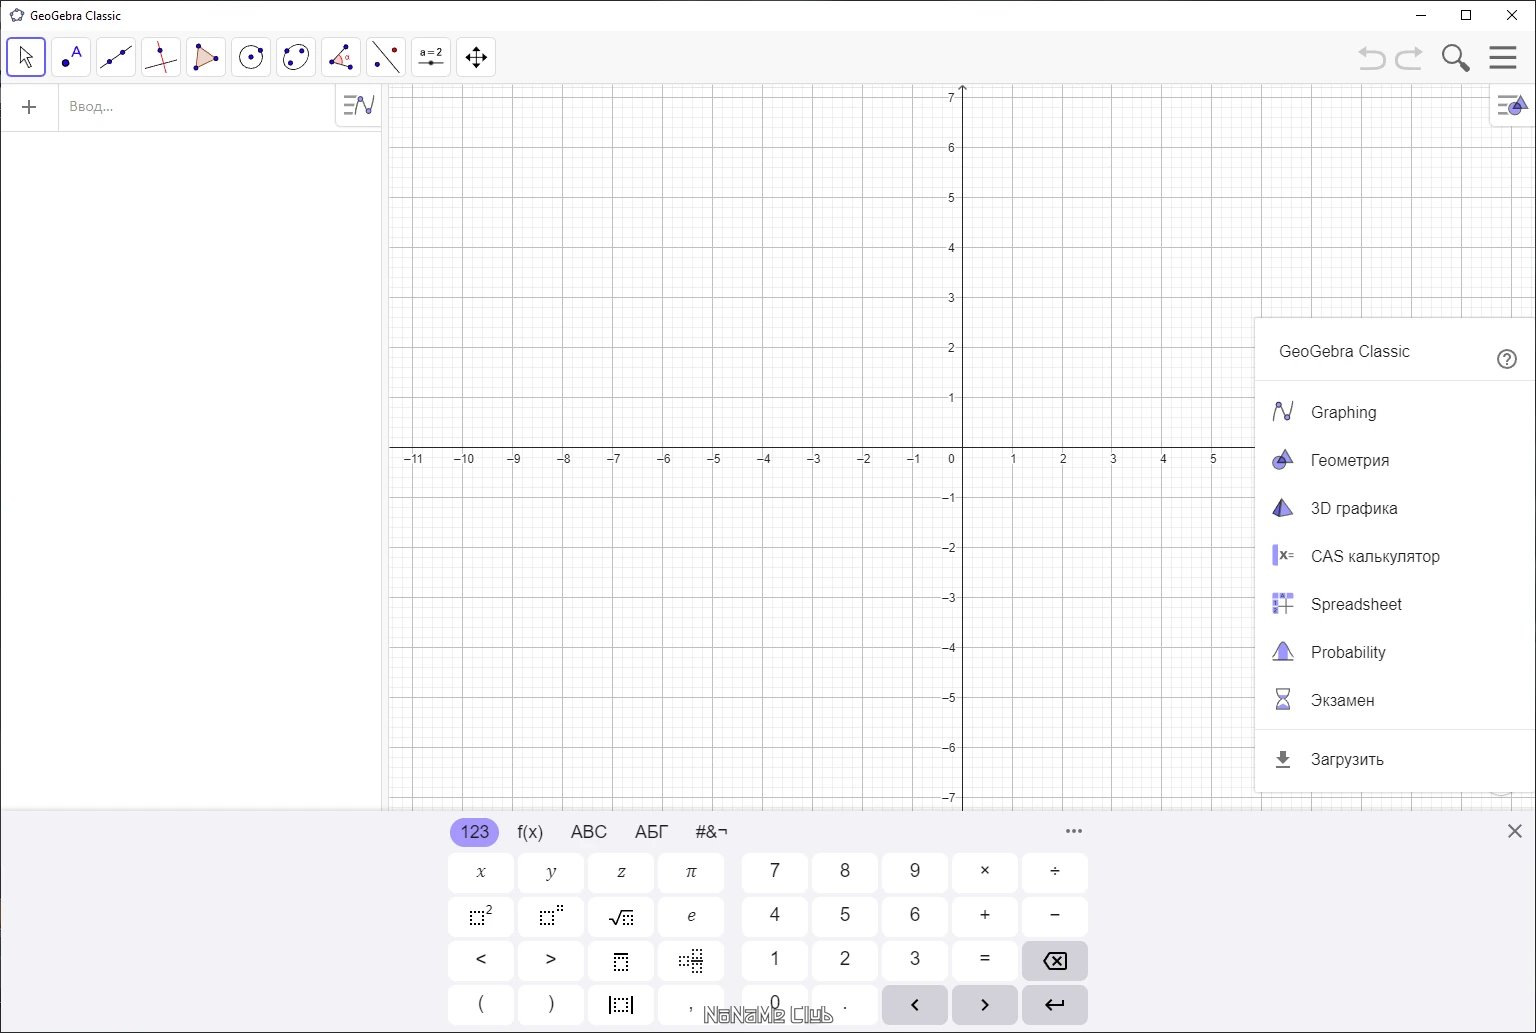Add a new algebra item with plus

[x=29, y=107]
